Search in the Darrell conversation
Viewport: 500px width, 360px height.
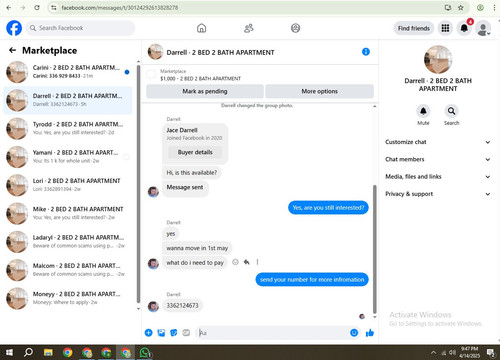point(451,111)
